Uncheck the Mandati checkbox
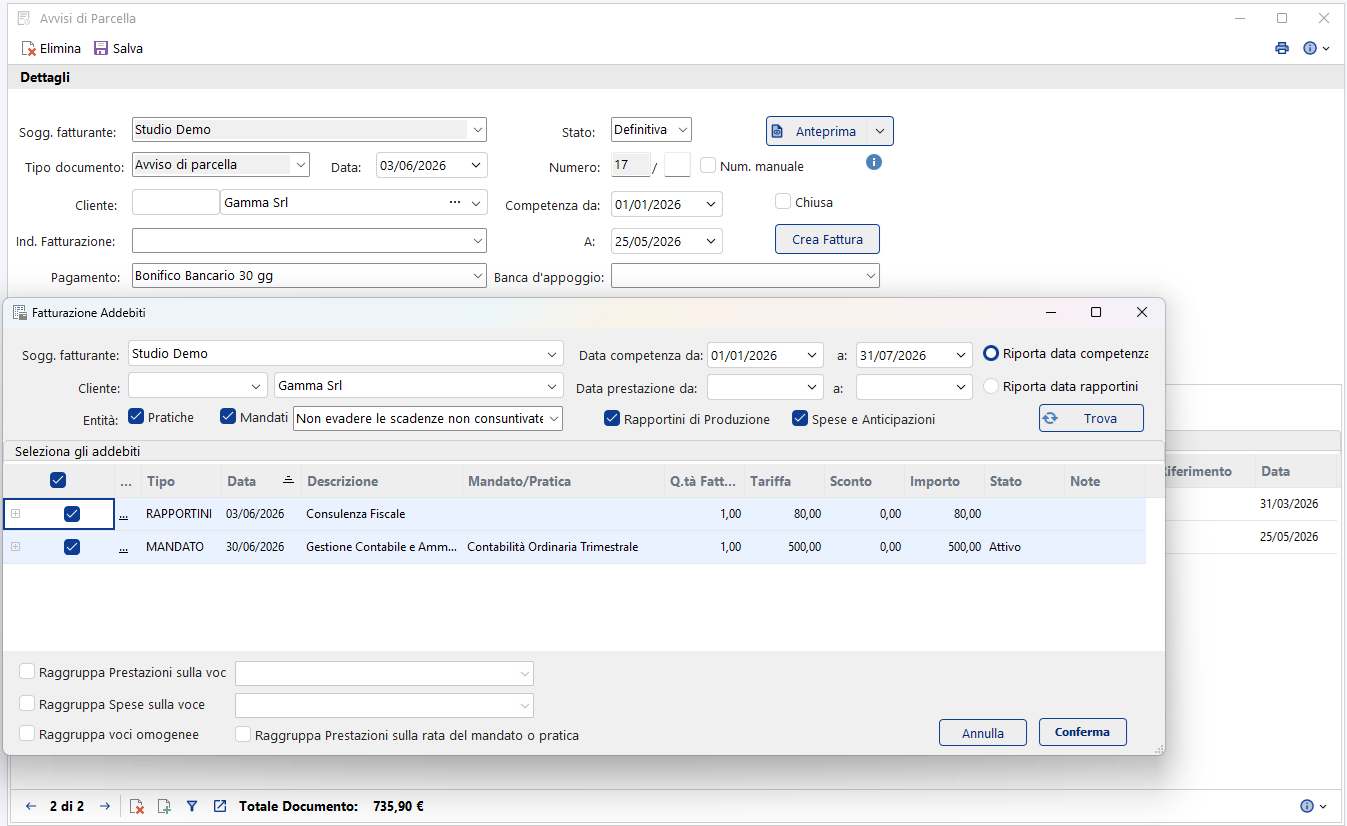The height and width of the screenshot is (826, 1347). tap(228, 417)
